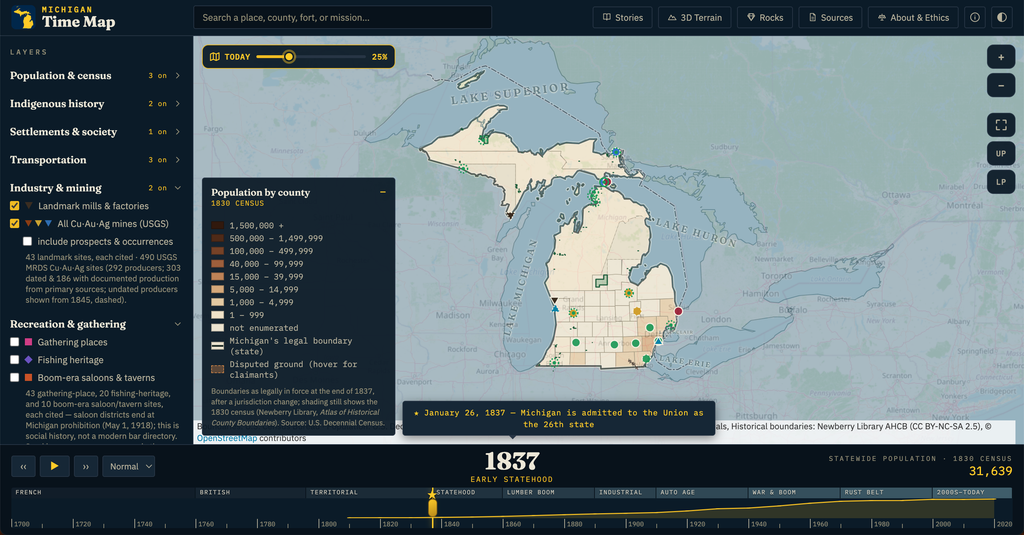Open the Rocks panel
Viewport: 1024px width, 535px height.
click(765, 18)
